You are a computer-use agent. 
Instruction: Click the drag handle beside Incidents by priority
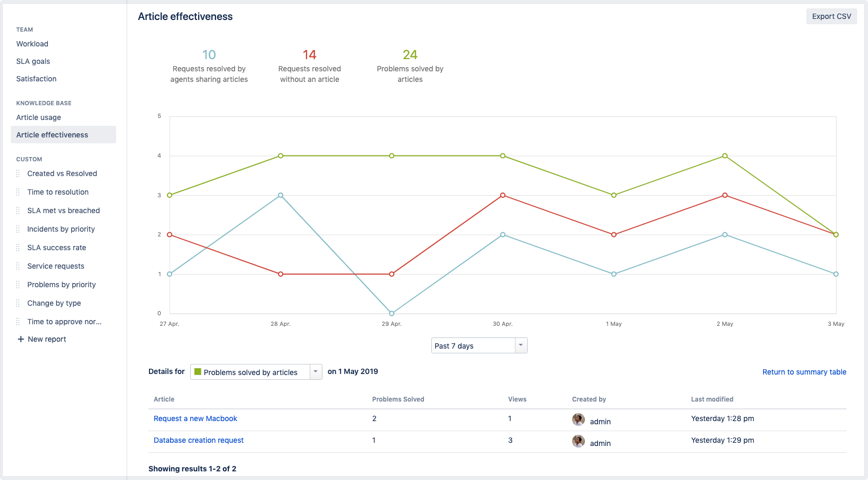point(18,229)
